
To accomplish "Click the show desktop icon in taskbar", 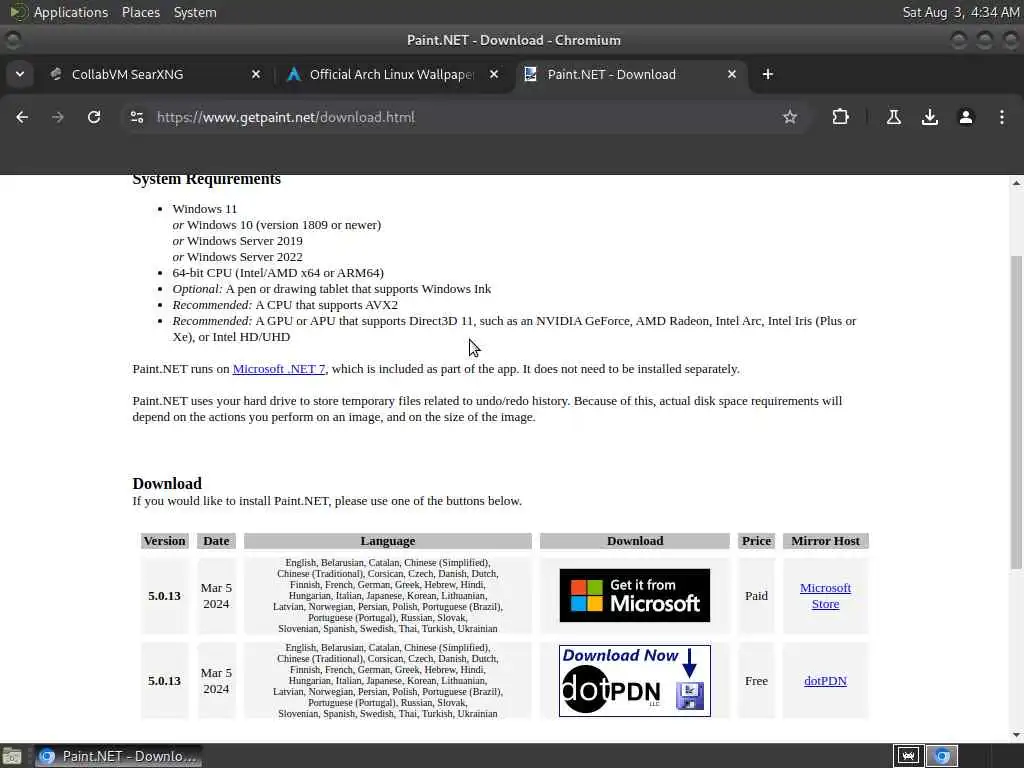I will (x=12, y=756).
